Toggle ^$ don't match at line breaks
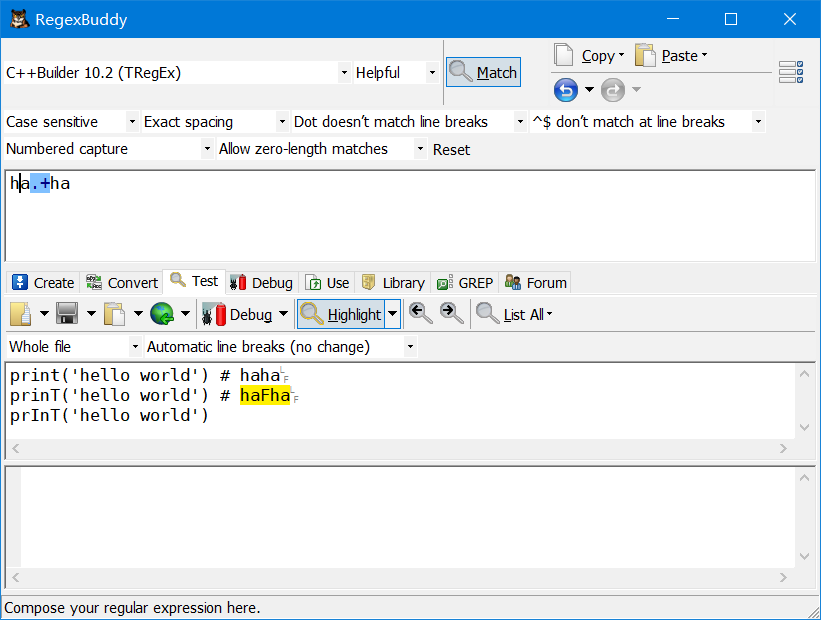 [647, 122]
